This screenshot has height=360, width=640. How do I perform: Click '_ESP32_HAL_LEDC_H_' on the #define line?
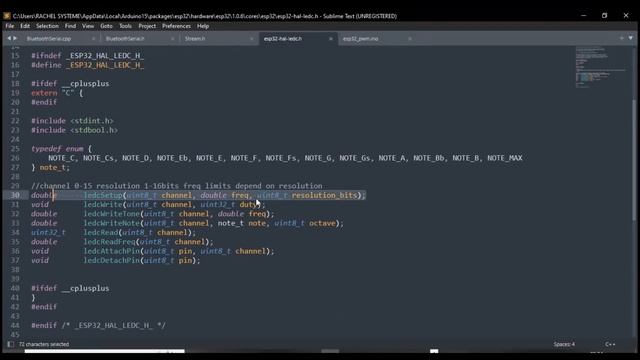point(105,65)
